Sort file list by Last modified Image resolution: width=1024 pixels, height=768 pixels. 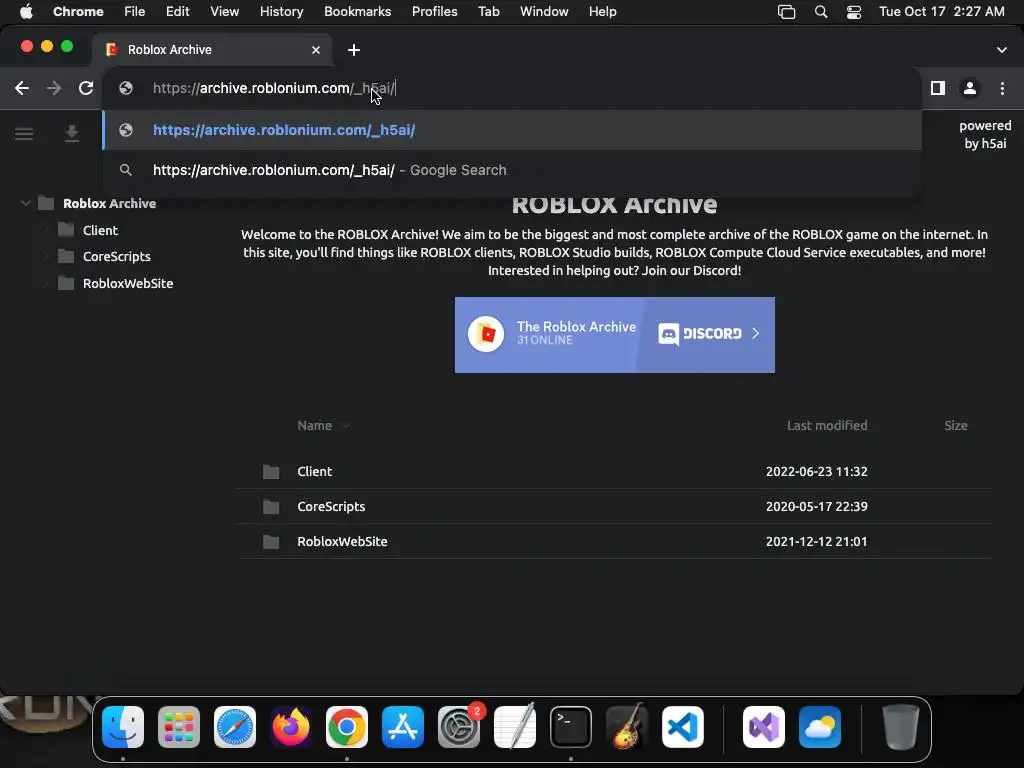tap(827, 425)
